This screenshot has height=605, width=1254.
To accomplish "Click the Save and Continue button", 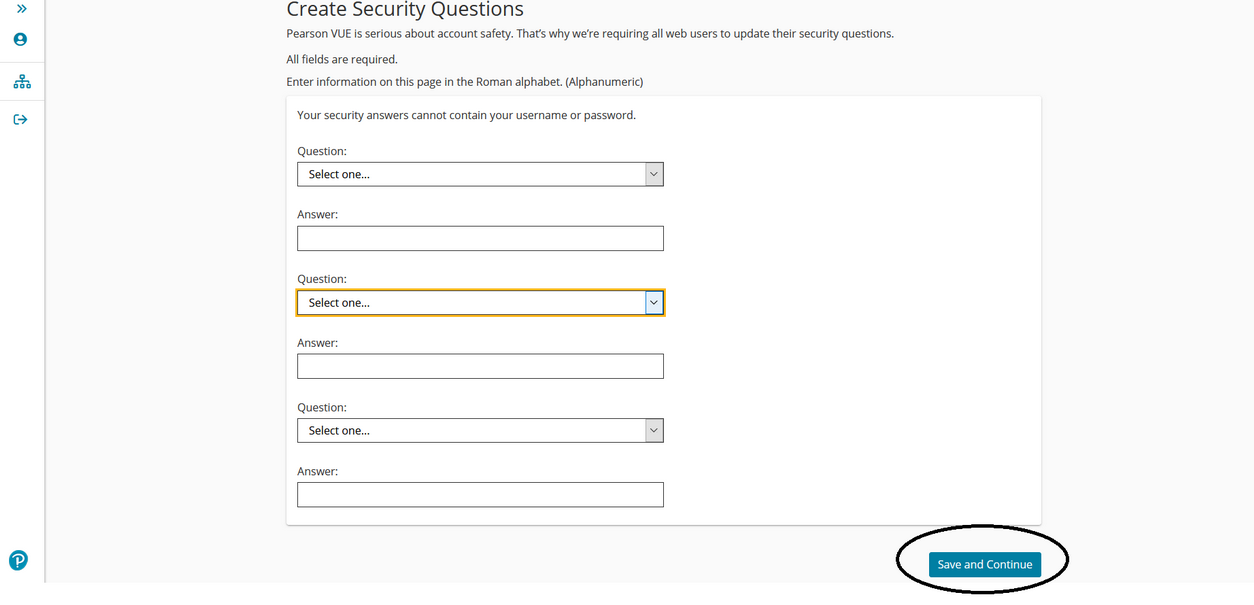I will coord(985,564).
